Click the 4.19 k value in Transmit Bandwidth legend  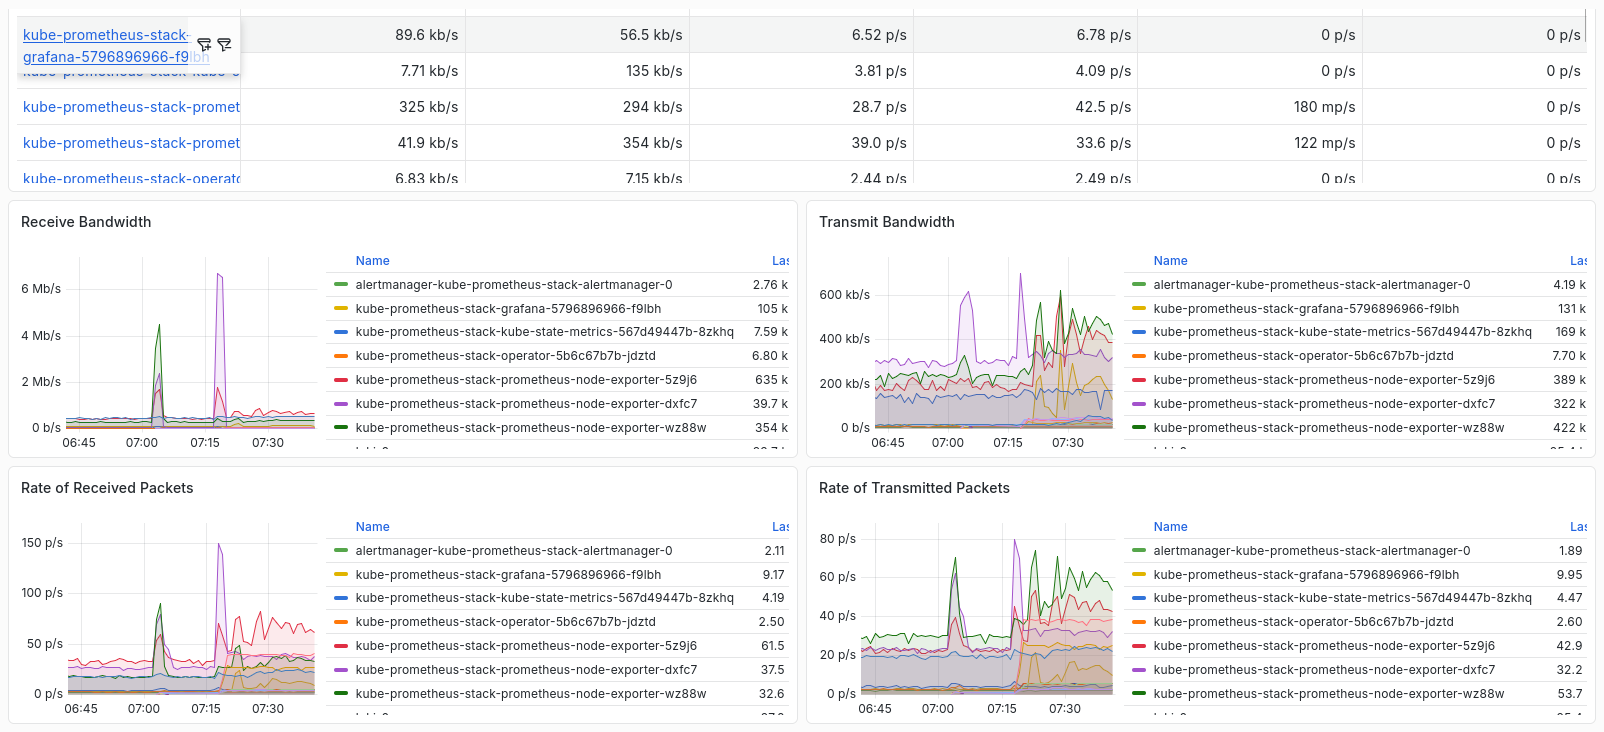(x=1569, y=285)
